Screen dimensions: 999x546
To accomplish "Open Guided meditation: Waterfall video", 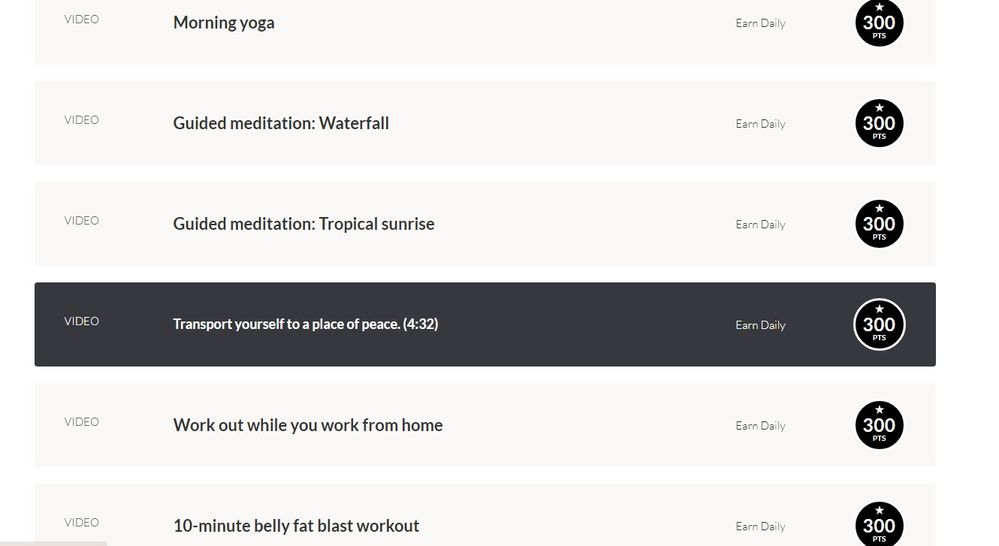I will pos(281,124).
